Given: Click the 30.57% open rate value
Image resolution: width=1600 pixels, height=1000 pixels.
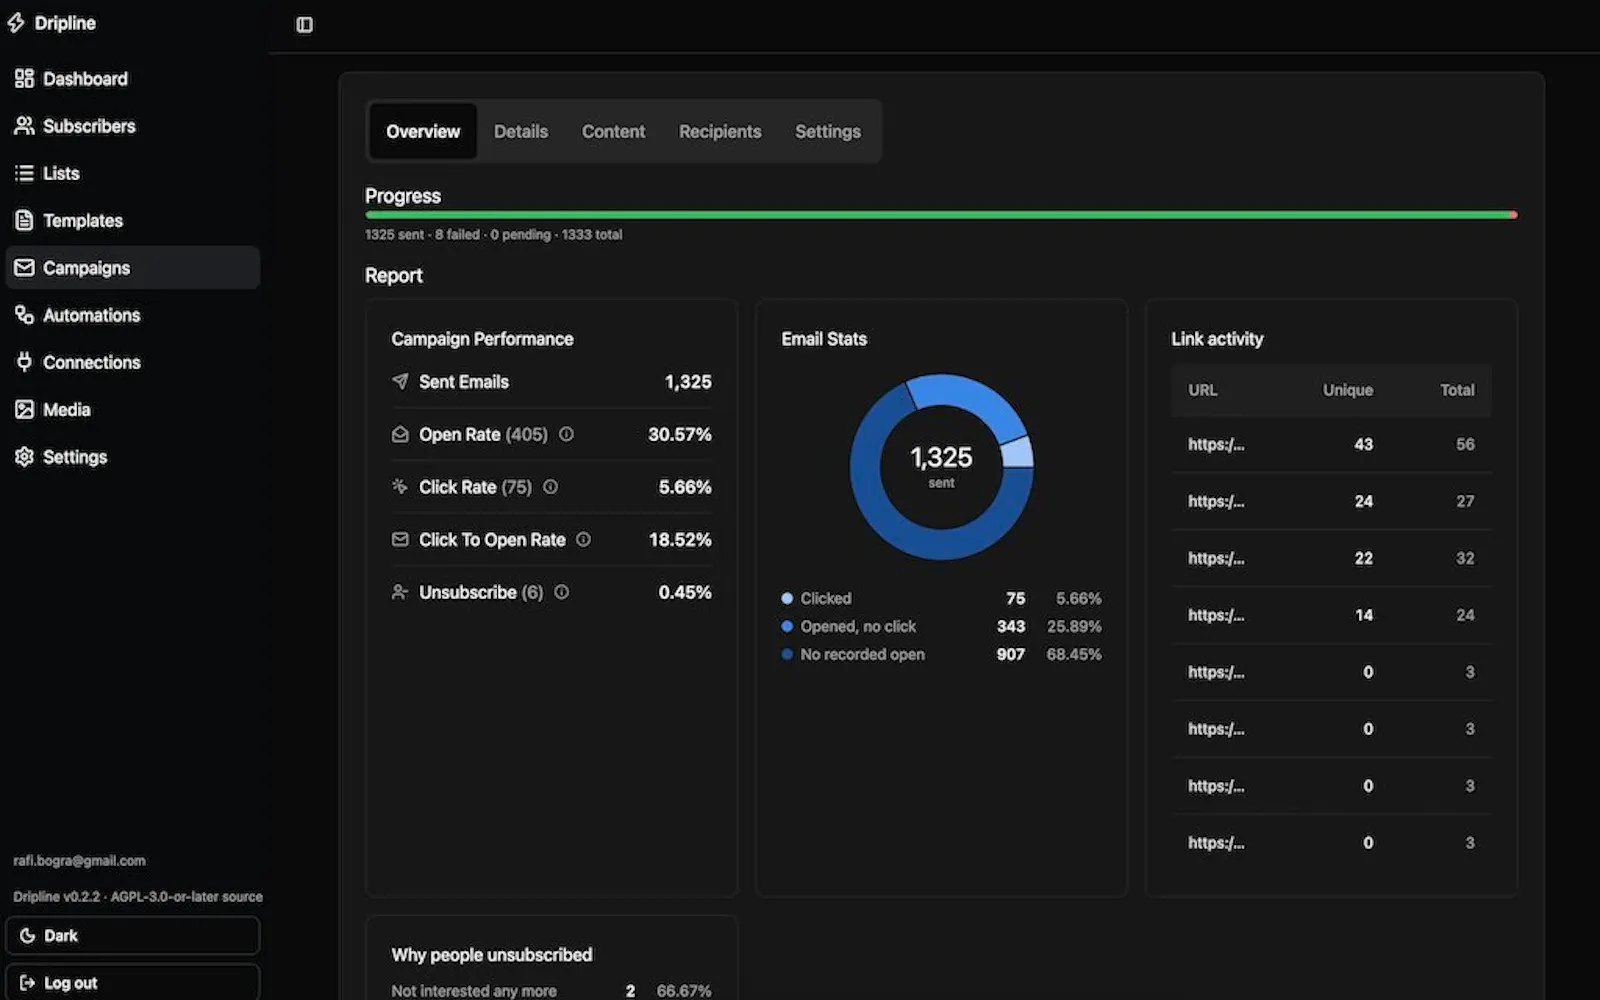Looking at the screenshot, I should point(680,434).
